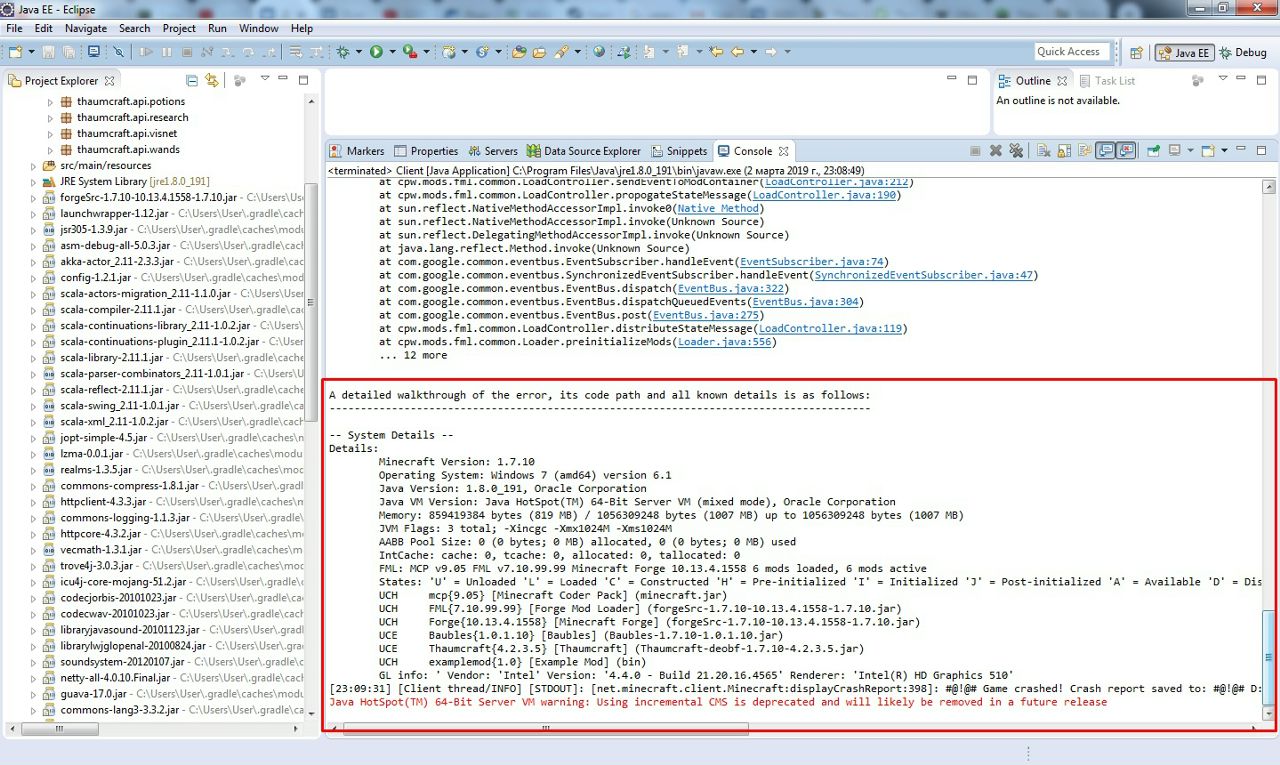Click the green Run button icon
This screenshot has height=765, width=1280.
click(x=376, y=51)
